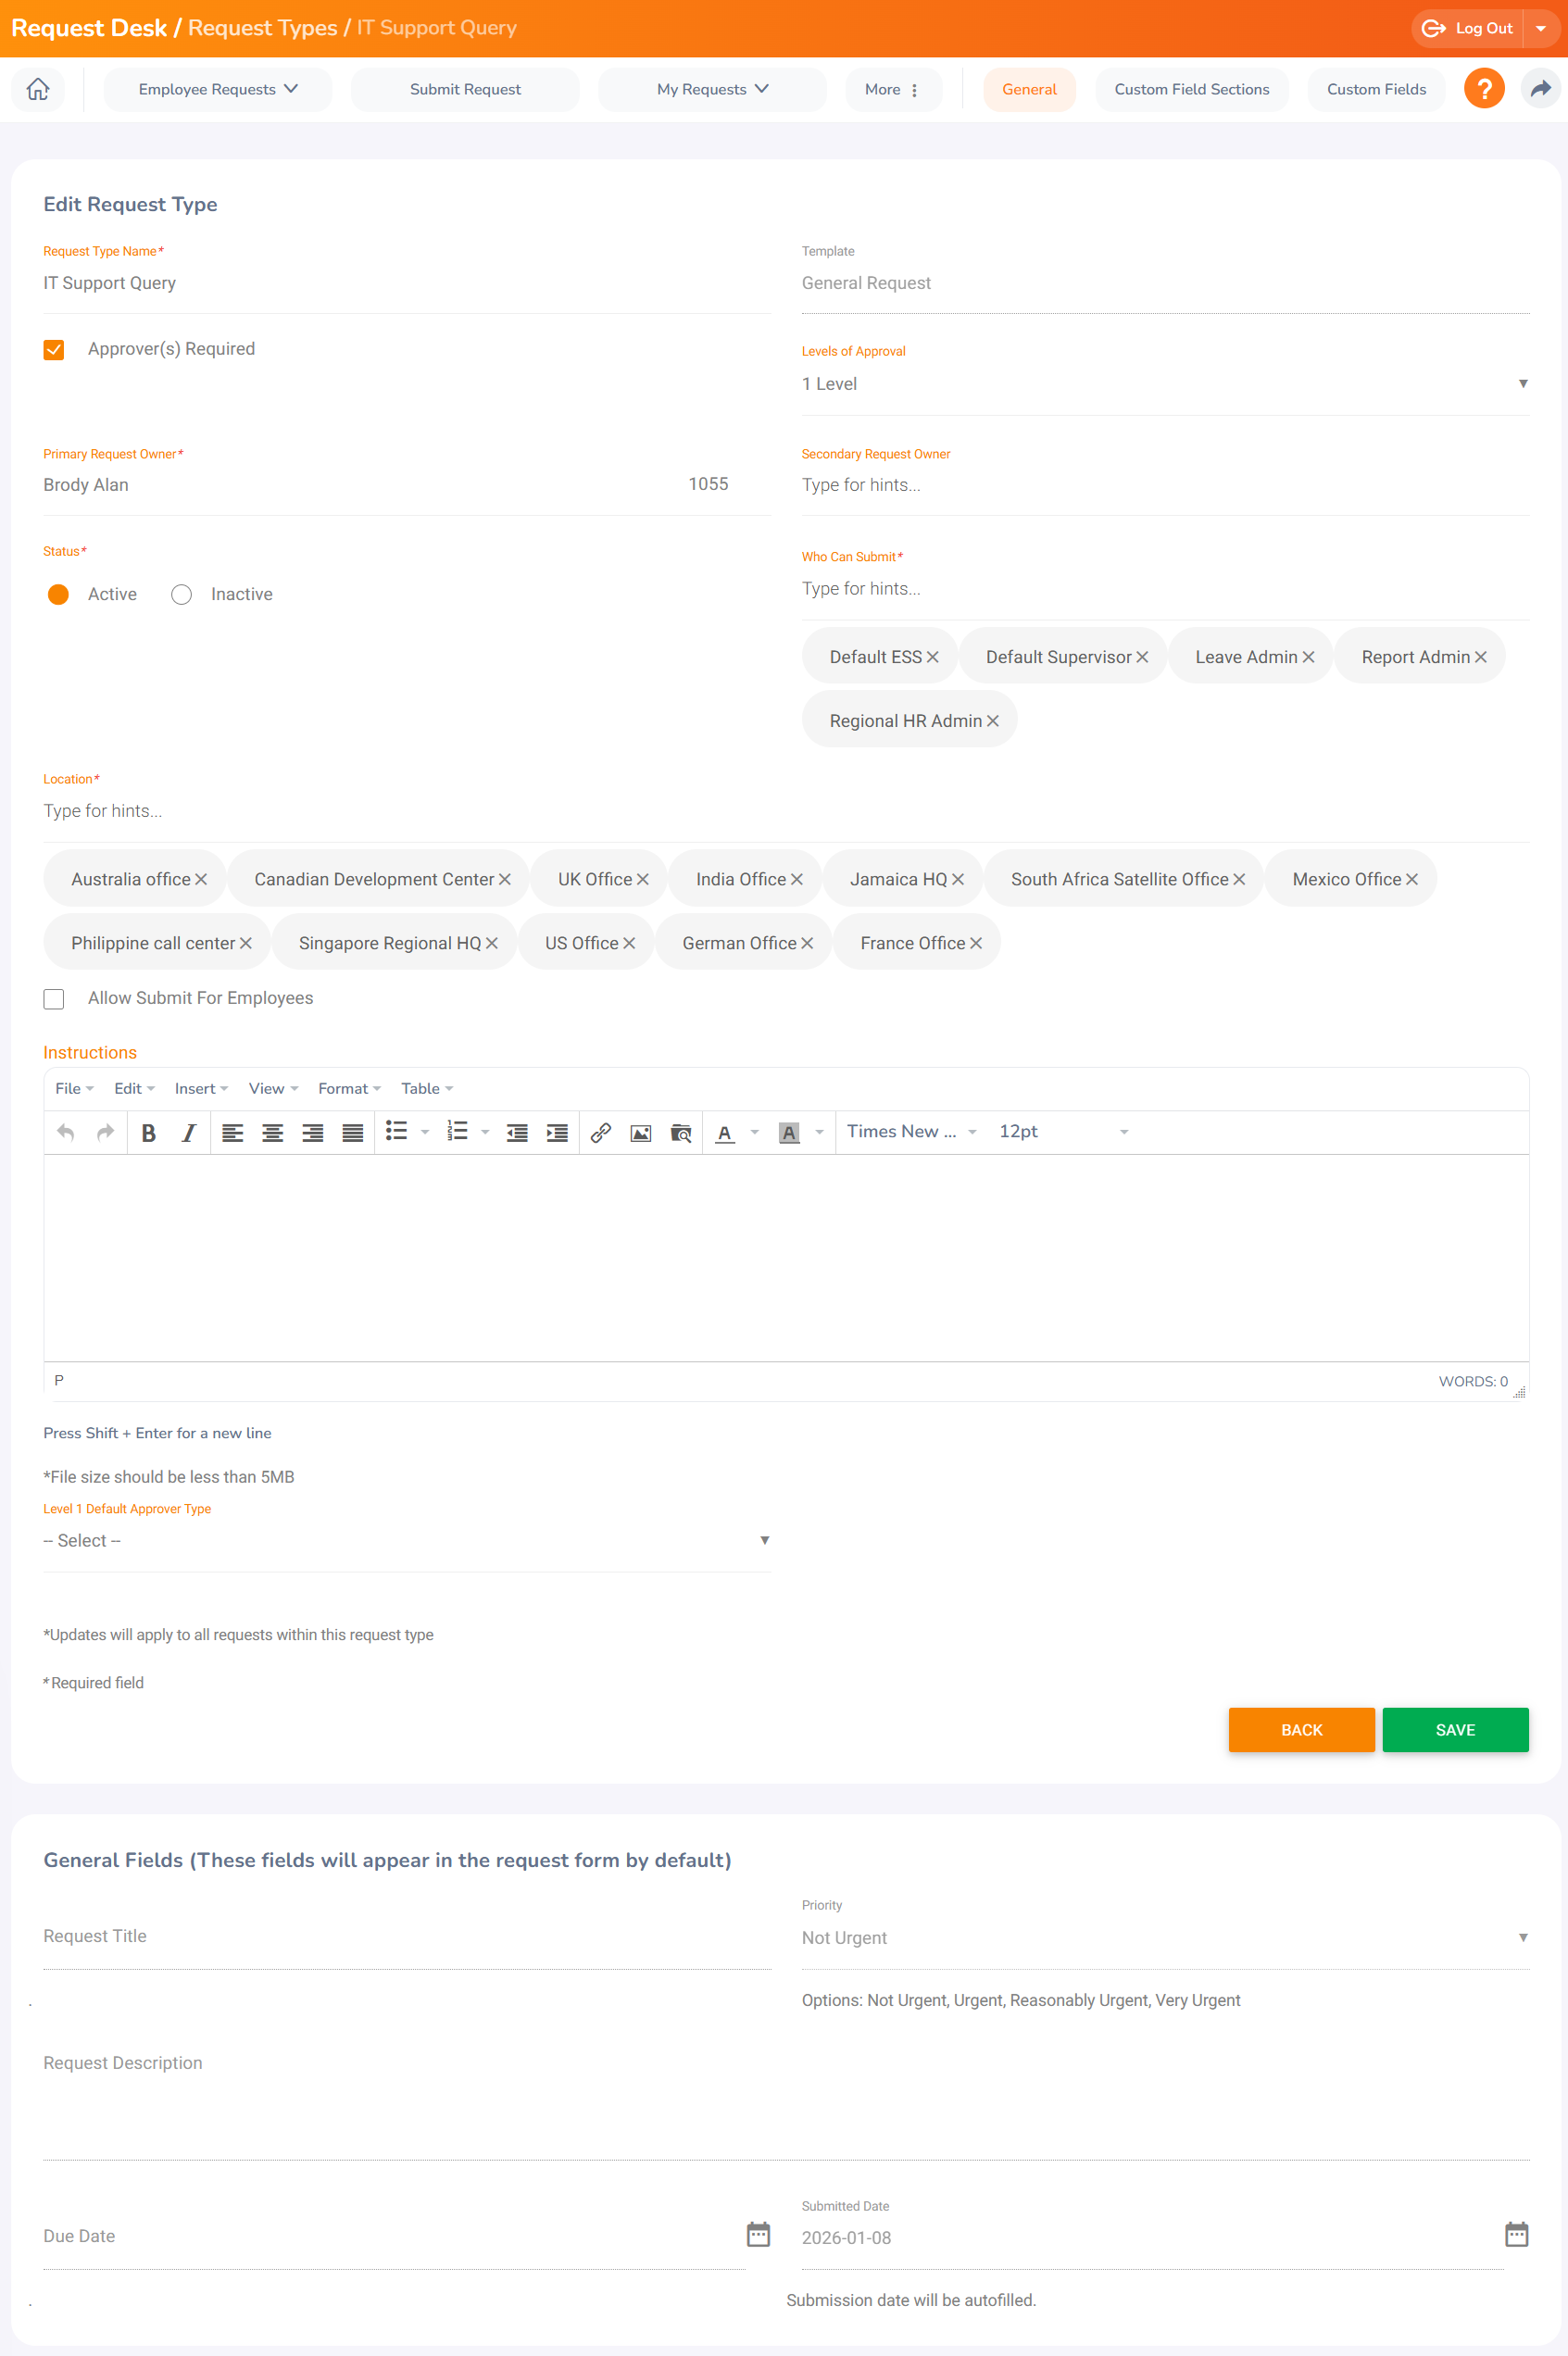1568x2356 pixels.
Task: Select the Inactive status radio button
Action: tap(181, 595)
